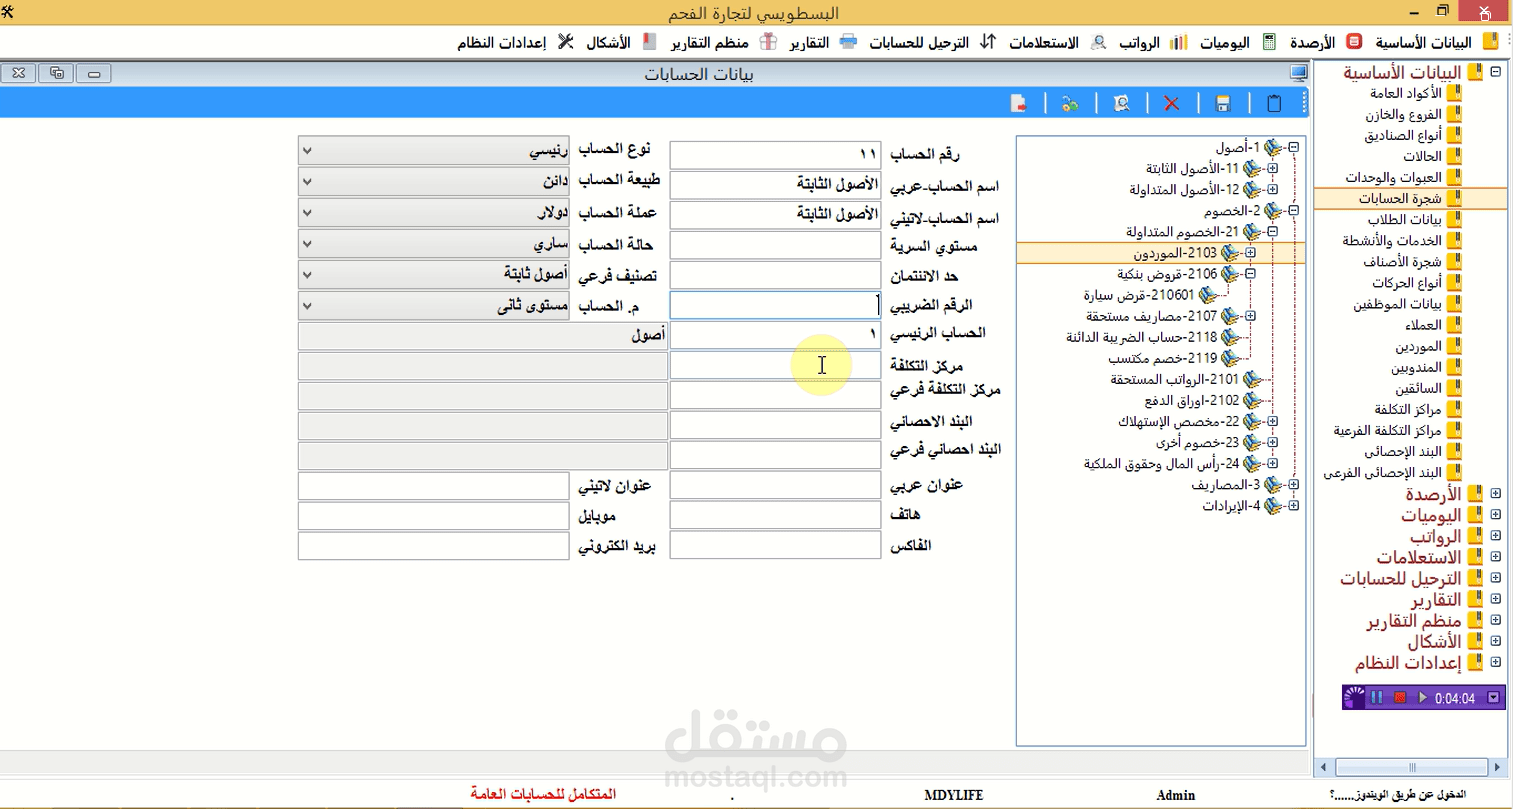Click the sidebar horizontal scrollbar left arrow
The height and width of the screenshot is (809, 1513).
(1324, 767)
